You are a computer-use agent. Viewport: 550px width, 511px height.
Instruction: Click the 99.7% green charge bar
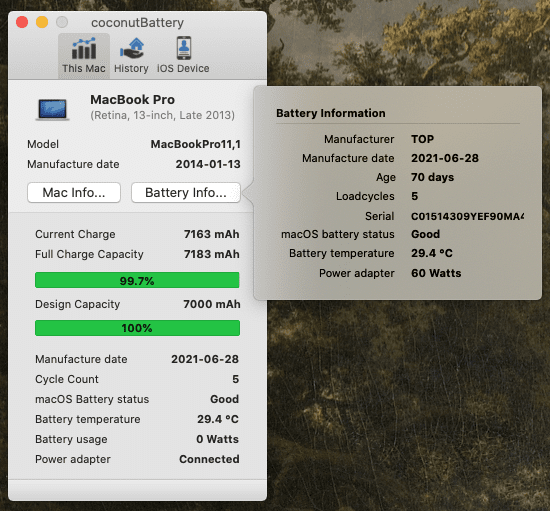coord(137,280)
